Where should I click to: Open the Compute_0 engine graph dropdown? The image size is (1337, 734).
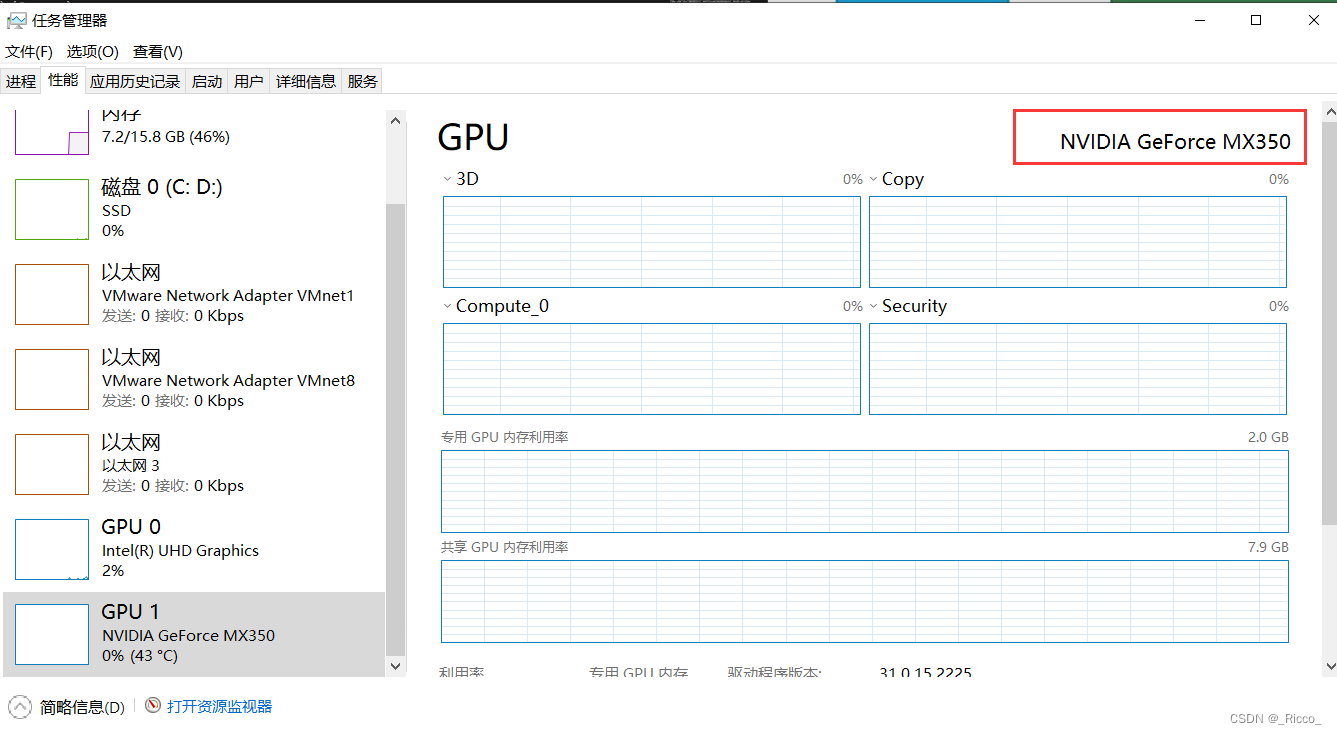[447, 306]
